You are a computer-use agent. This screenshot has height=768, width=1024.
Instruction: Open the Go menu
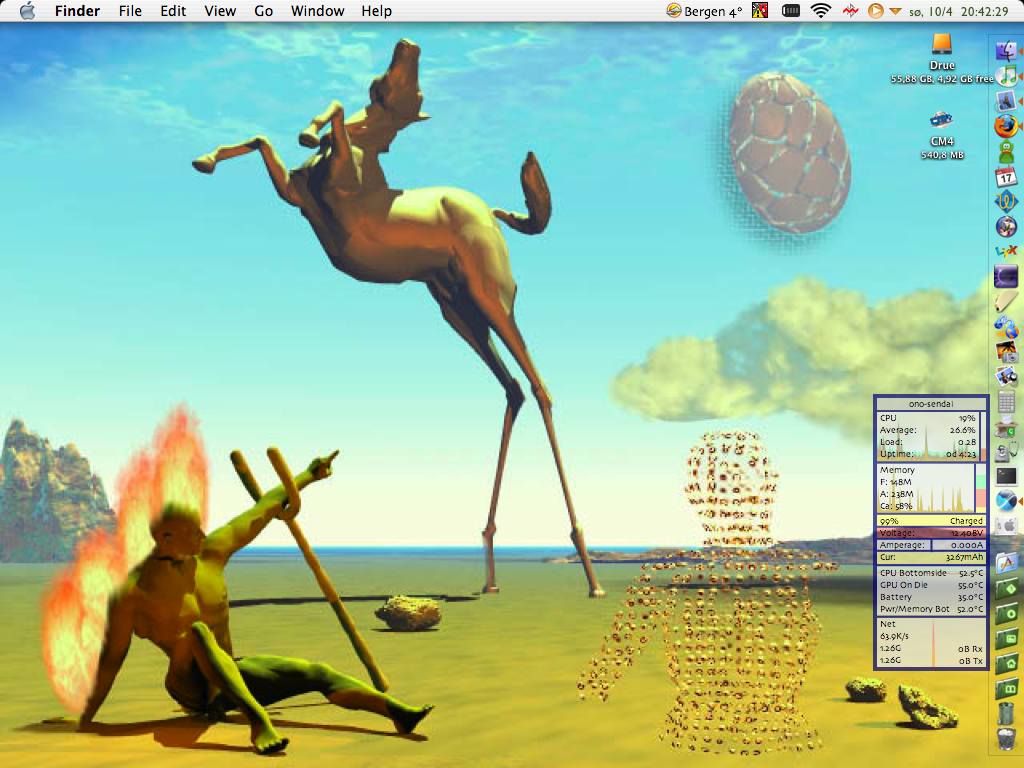click(263, 11)
